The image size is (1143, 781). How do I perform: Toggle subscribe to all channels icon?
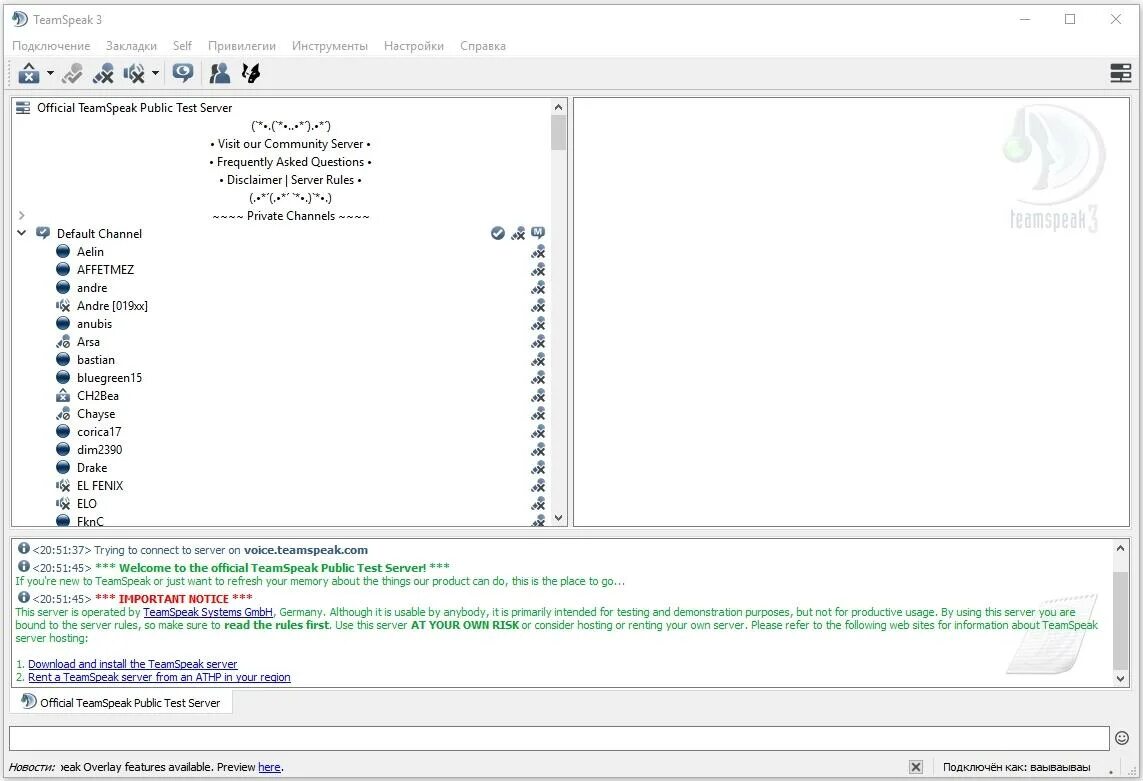[x=183, y=72]
